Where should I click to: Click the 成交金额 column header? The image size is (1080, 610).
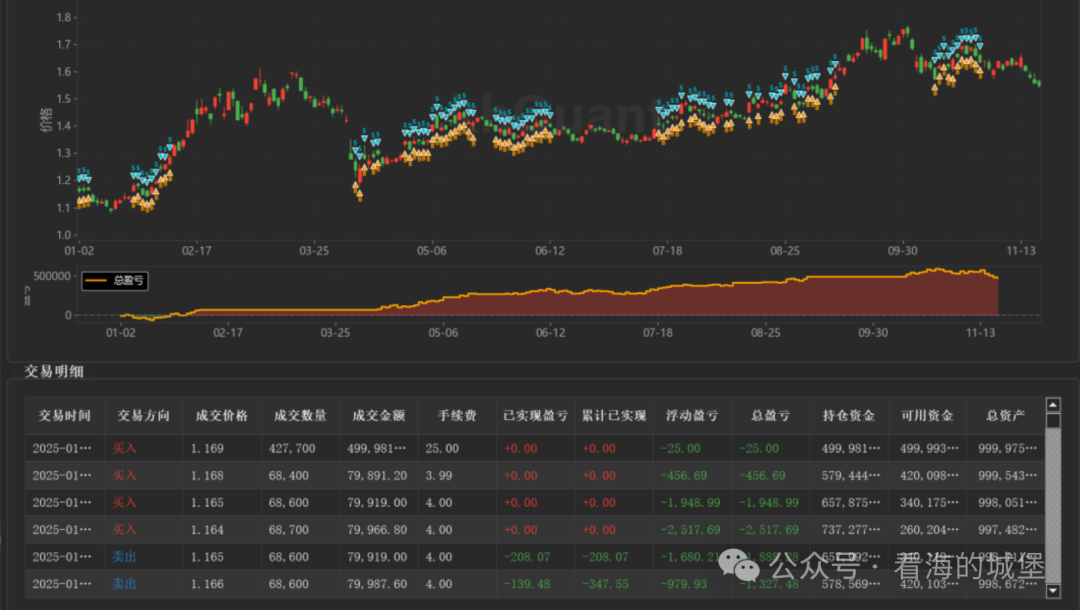pos(379,416)
